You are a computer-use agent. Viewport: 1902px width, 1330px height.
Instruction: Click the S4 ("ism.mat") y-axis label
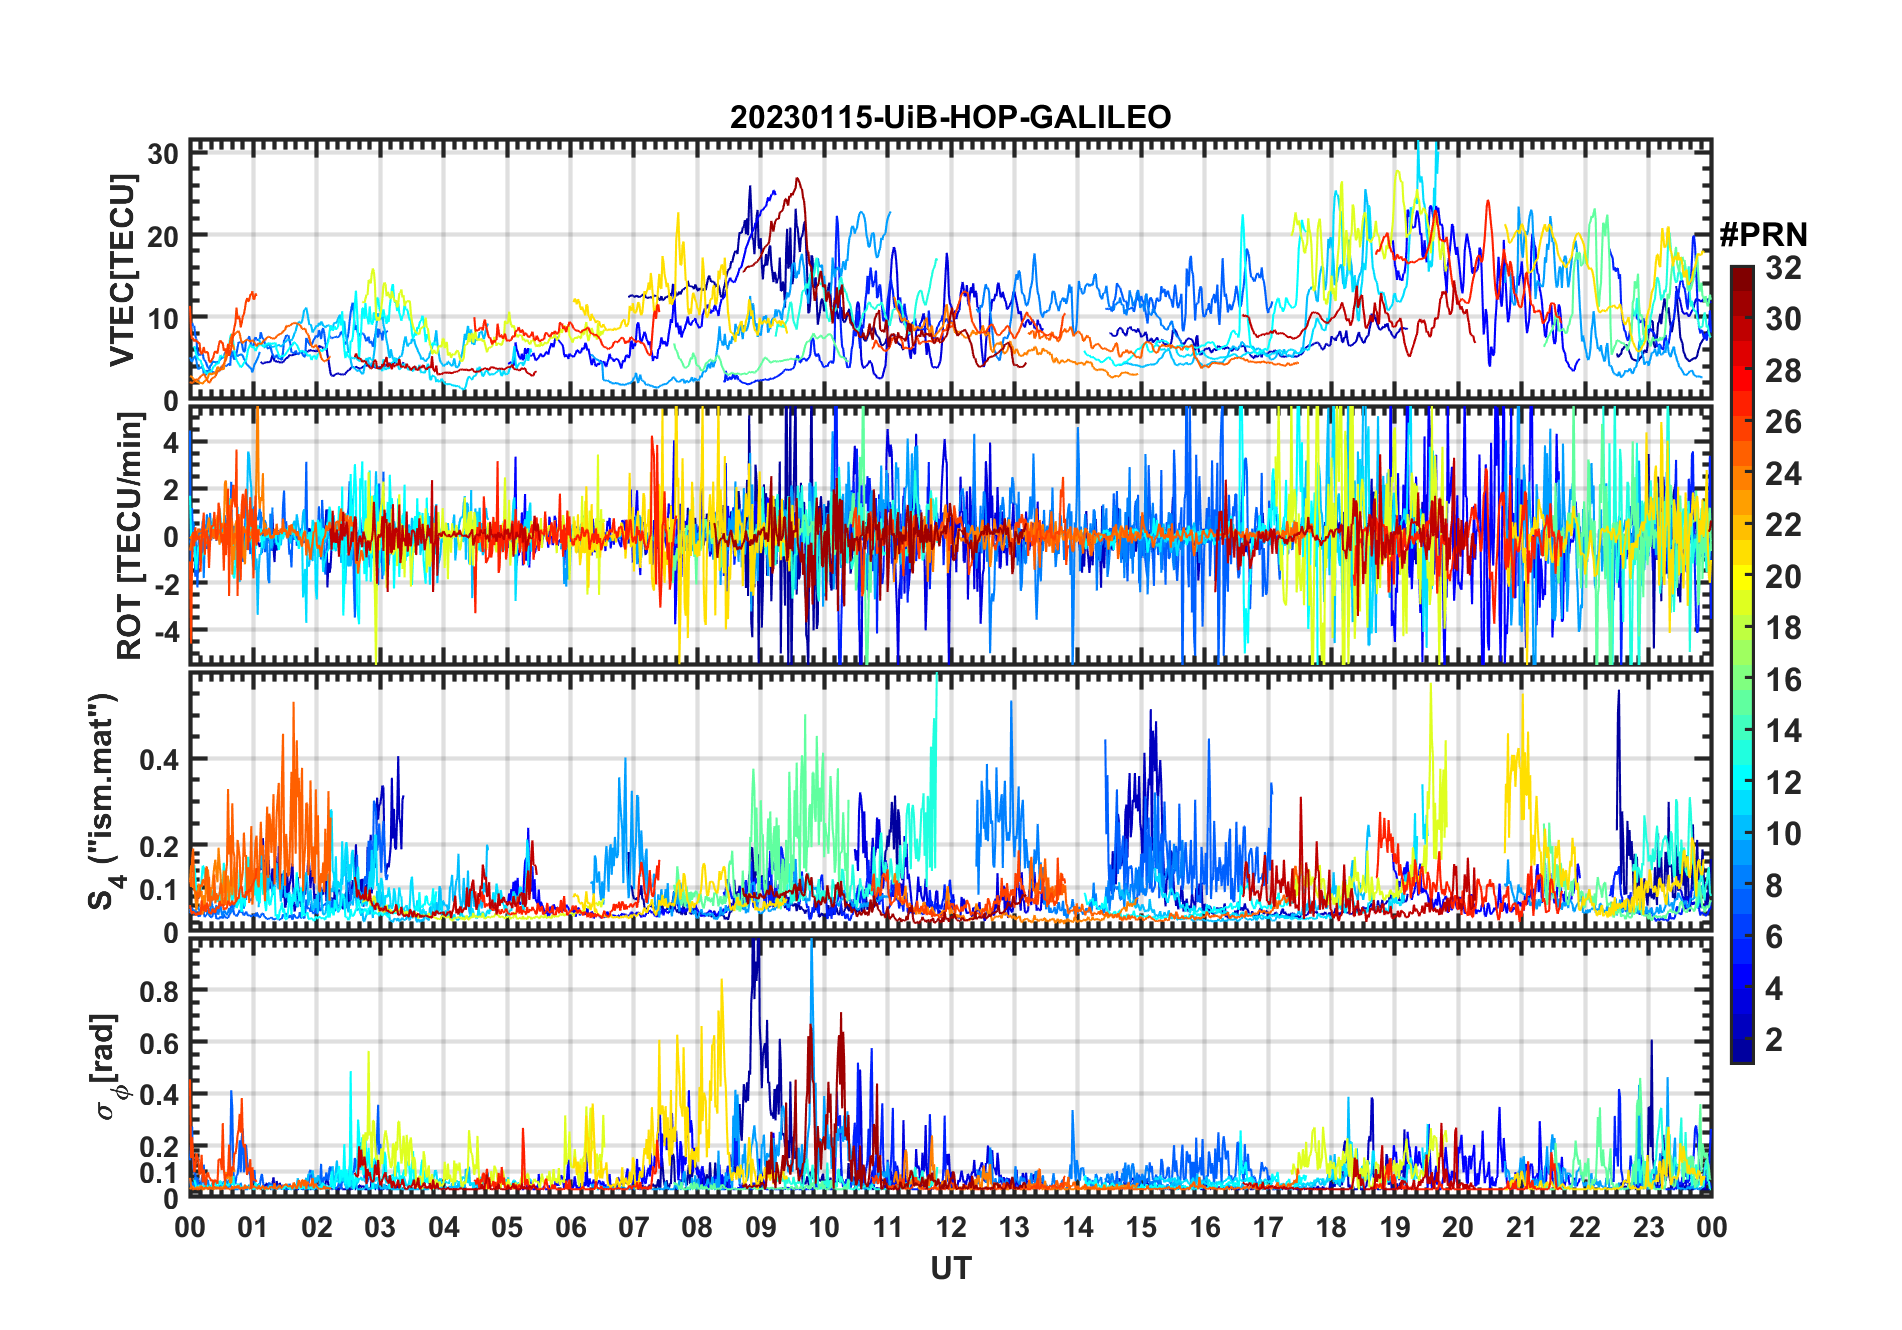pos(104,801)
